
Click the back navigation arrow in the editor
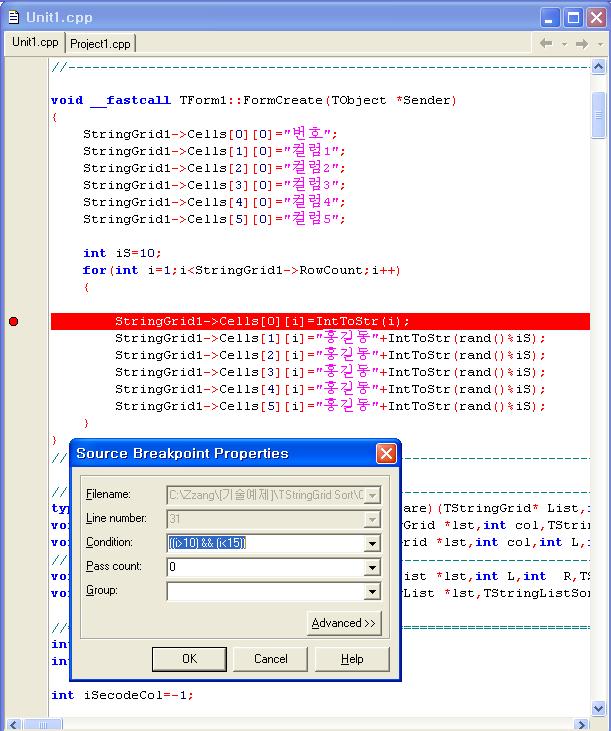coord(546,44)
